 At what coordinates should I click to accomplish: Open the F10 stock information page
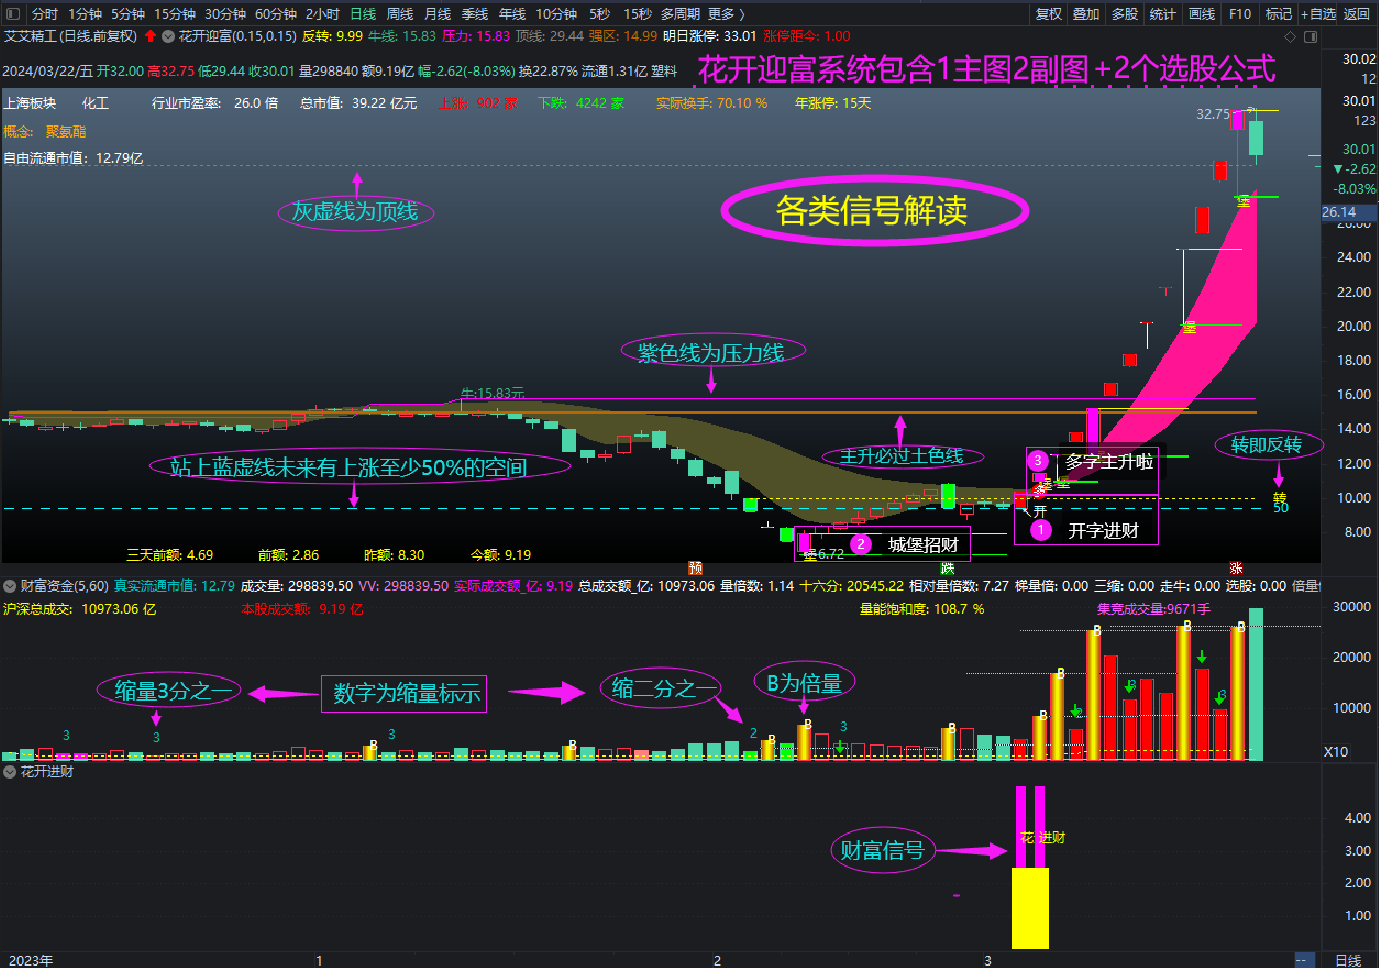point(1240,14)
